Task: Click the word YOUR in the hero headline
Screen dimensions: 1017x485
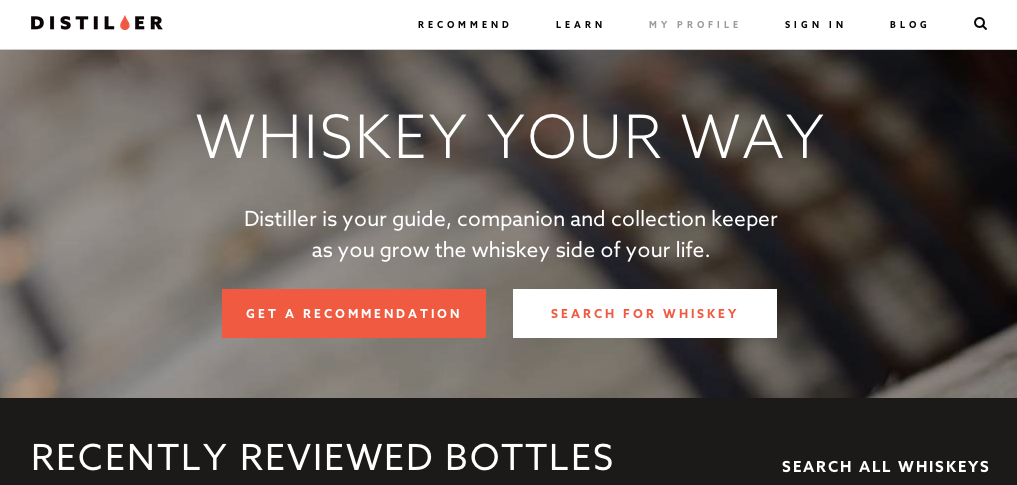Action: tap(575, 137)
